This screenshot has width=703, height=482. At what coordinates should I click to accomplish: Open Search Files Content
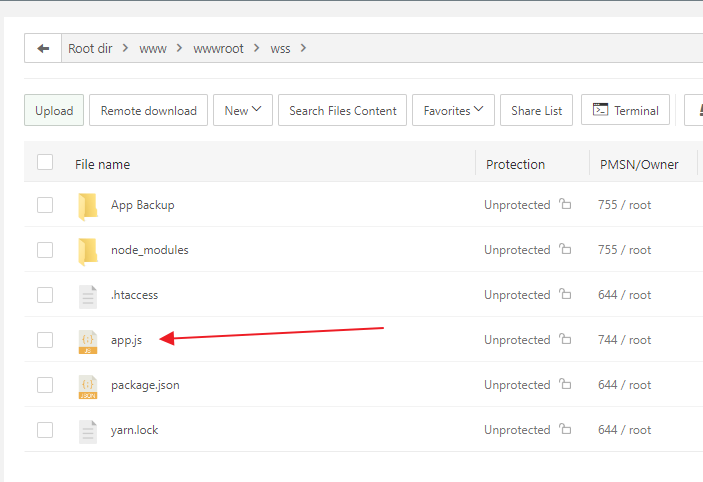point(342,111)
